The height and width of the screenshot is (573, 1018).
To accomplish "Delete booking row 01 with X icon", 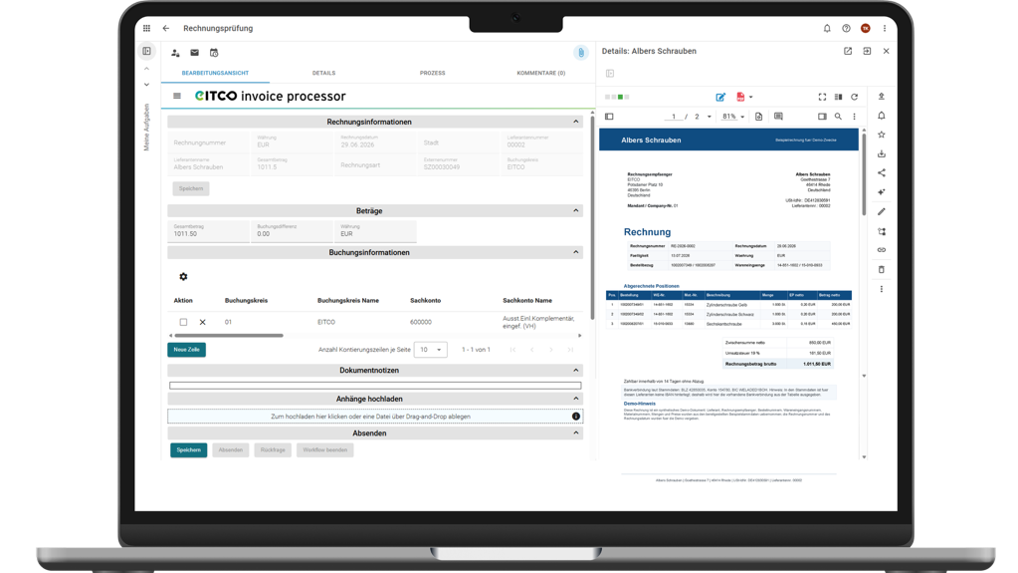I will (203, 322).
